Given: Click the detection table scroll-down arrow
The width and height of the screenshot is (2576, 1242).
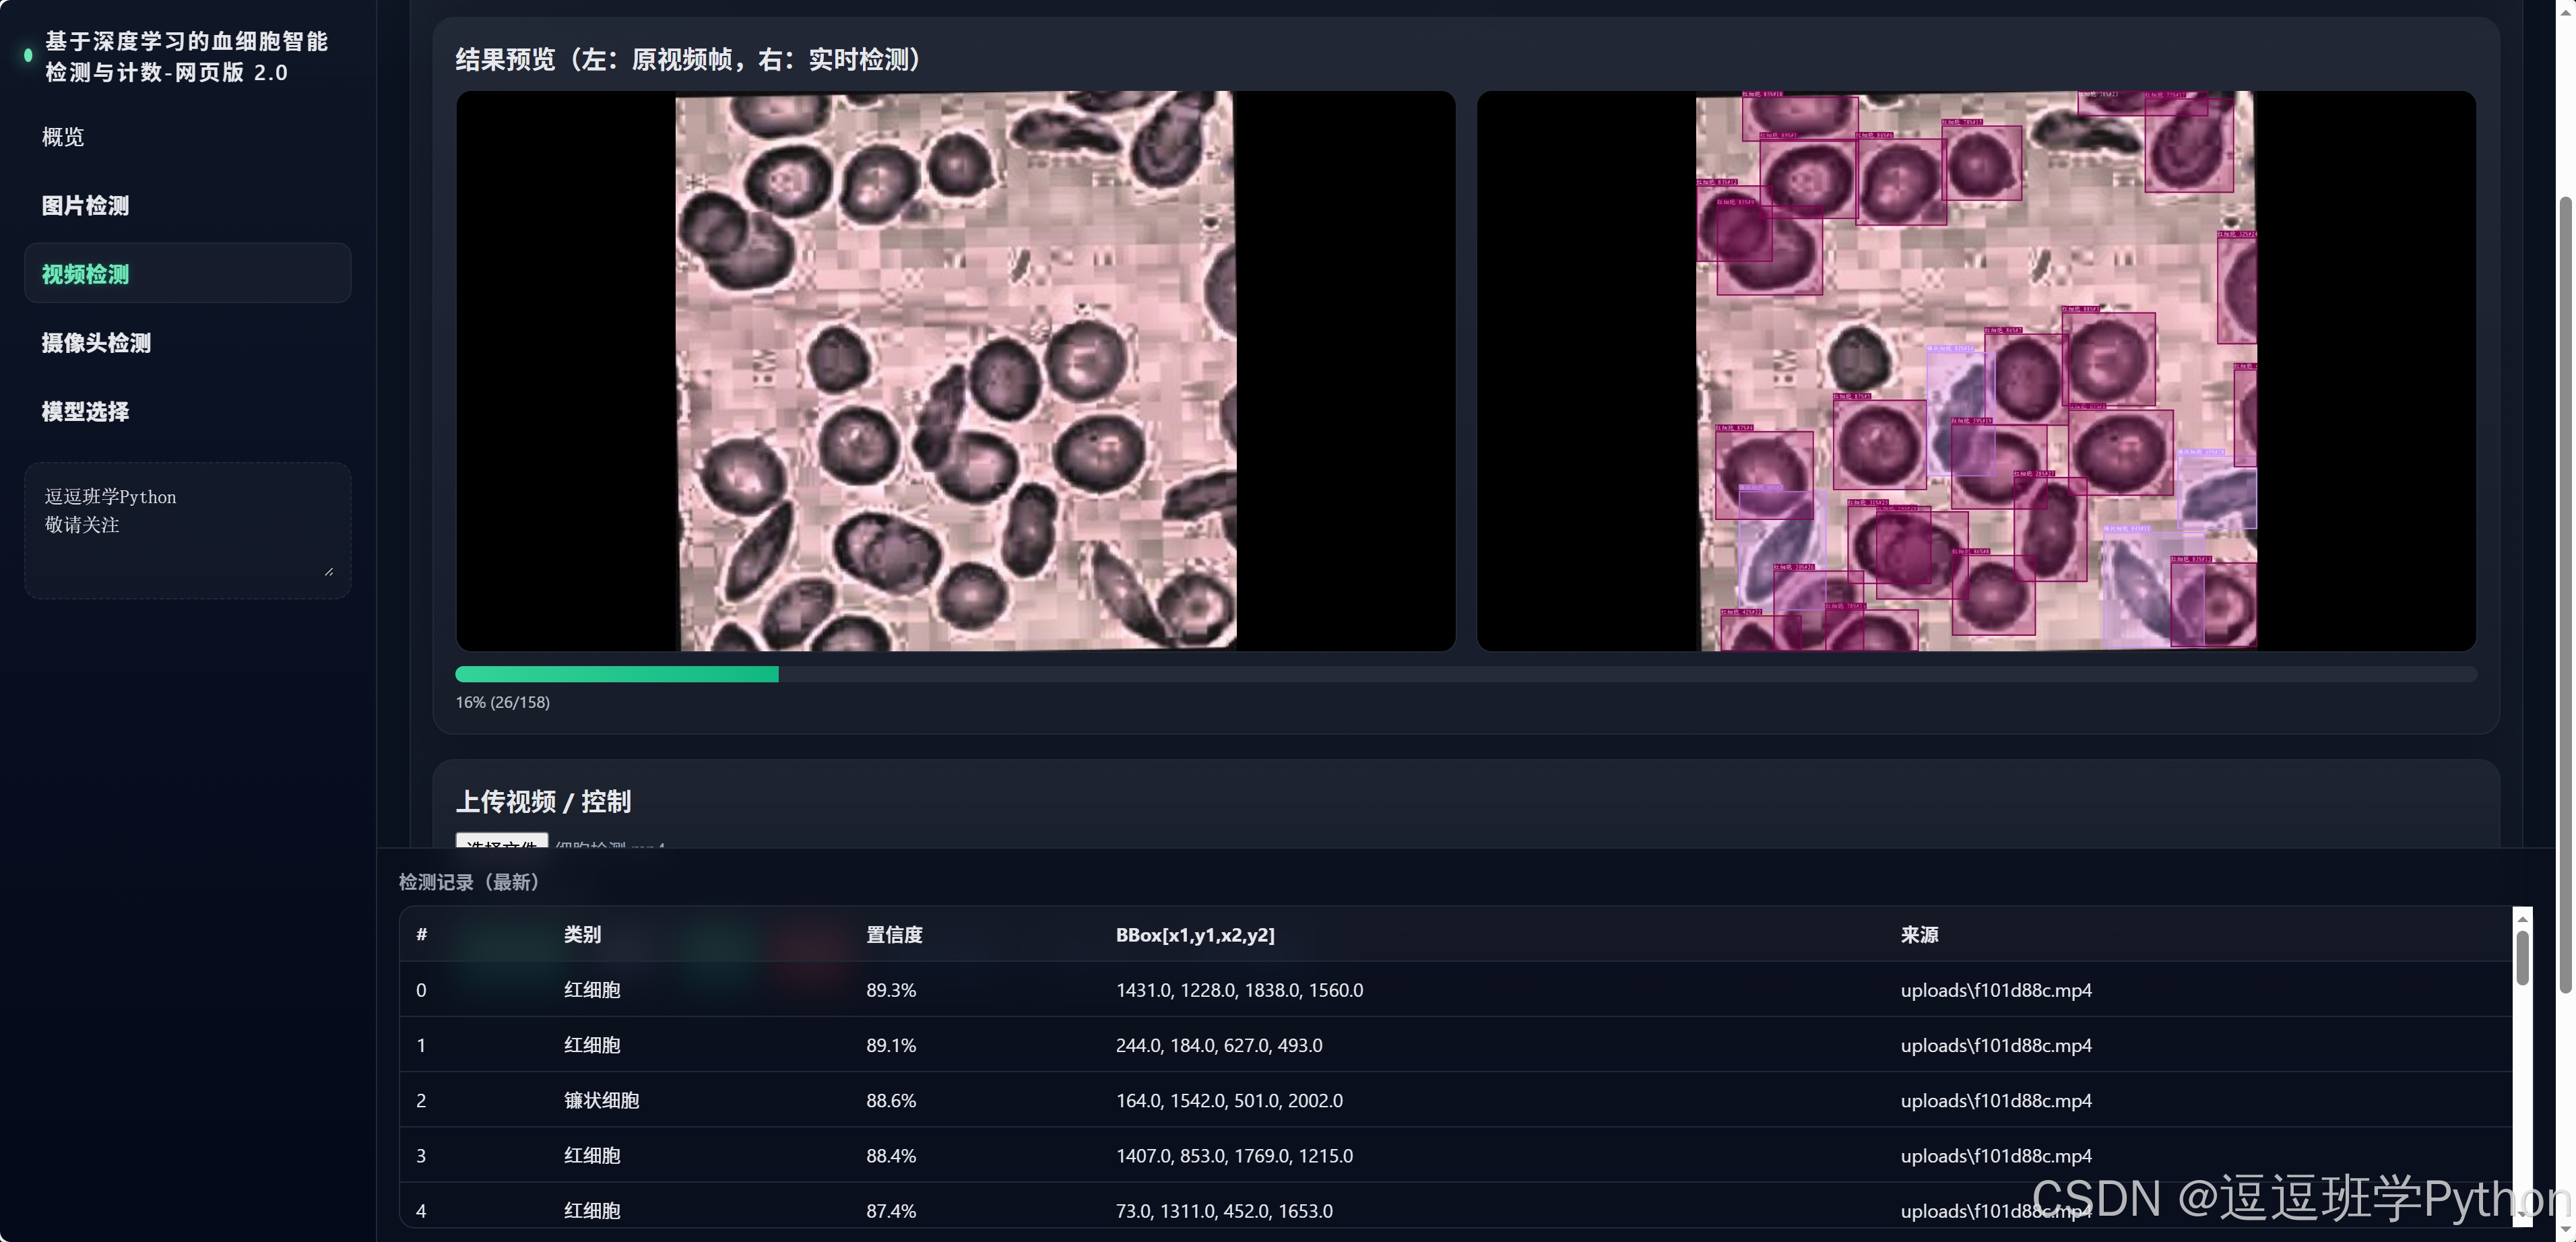Looking at the screenshot, I should pyautogui.click(x=2522, y=1214).
